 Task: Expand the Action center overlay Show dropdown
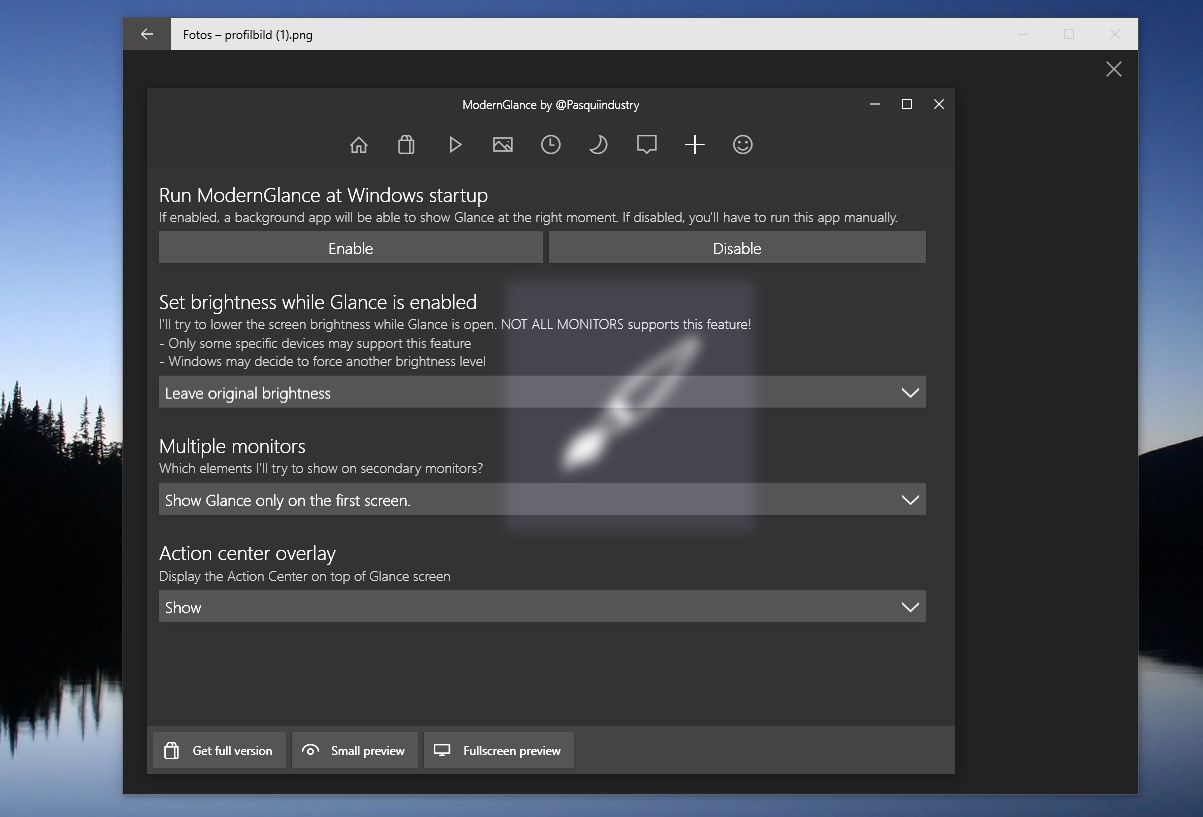click(542, 607)
